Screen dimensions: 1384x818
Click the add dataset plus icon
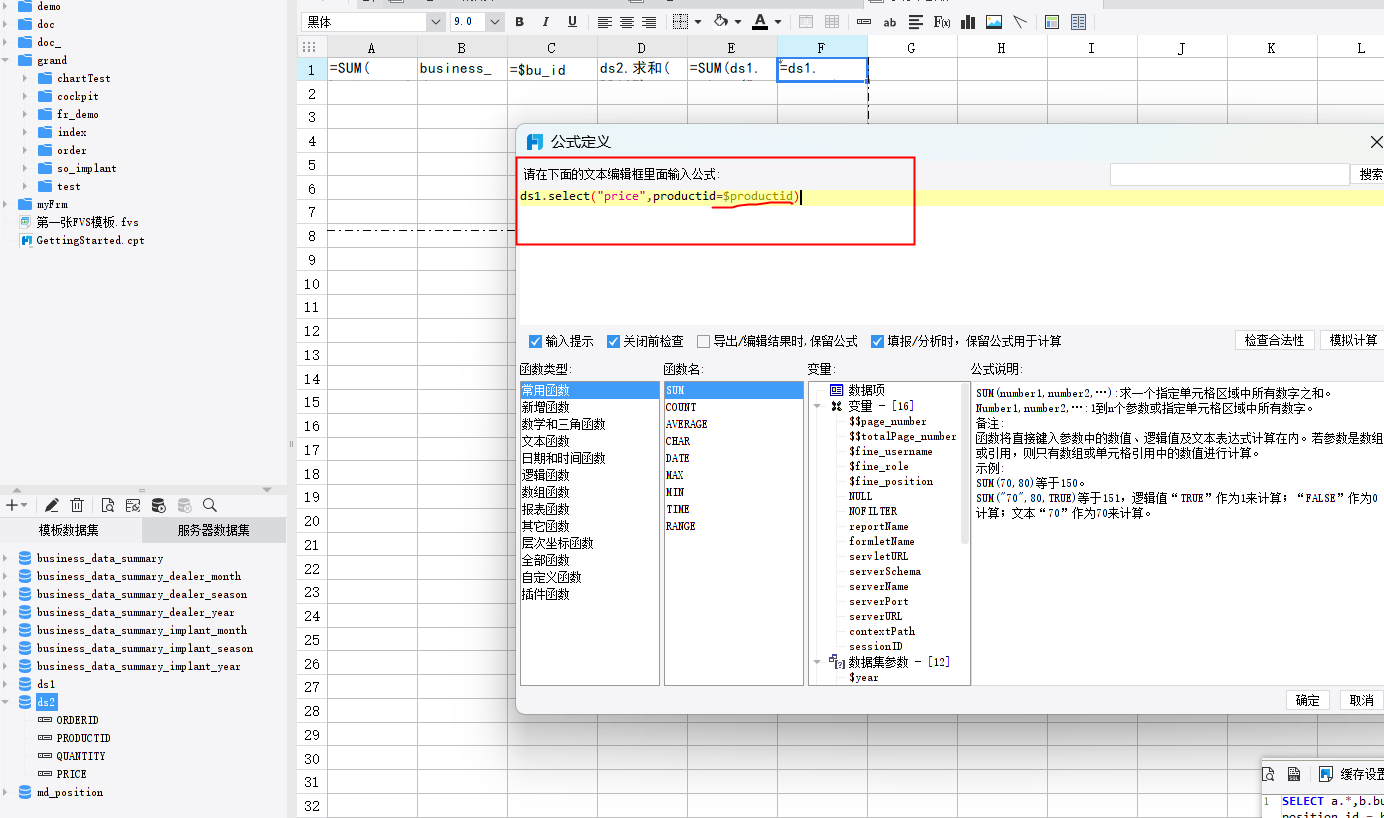[x=12, y=505]
